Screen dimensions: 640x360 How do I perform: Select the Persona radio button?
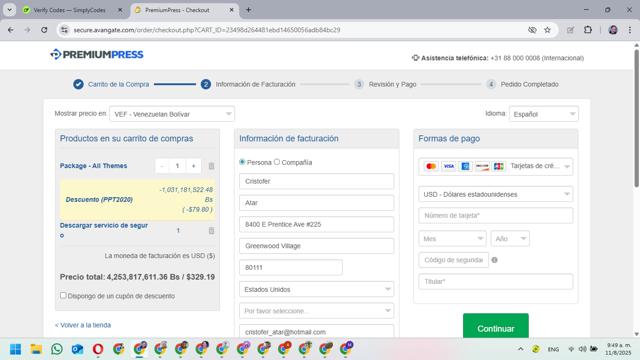[x=242, y=162]
